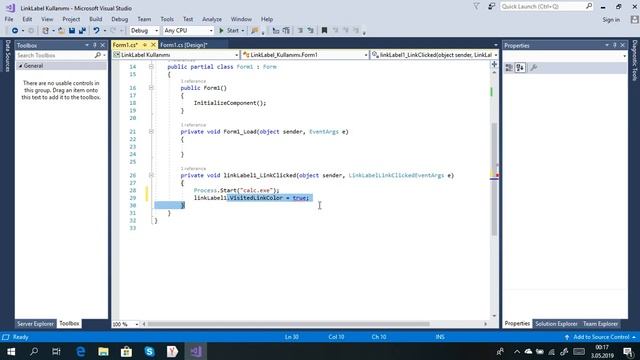Image resolution: width=640 pixels, height=360 pixels.
Task: Click the Undo arrow icon
Action: click(96, 31)
